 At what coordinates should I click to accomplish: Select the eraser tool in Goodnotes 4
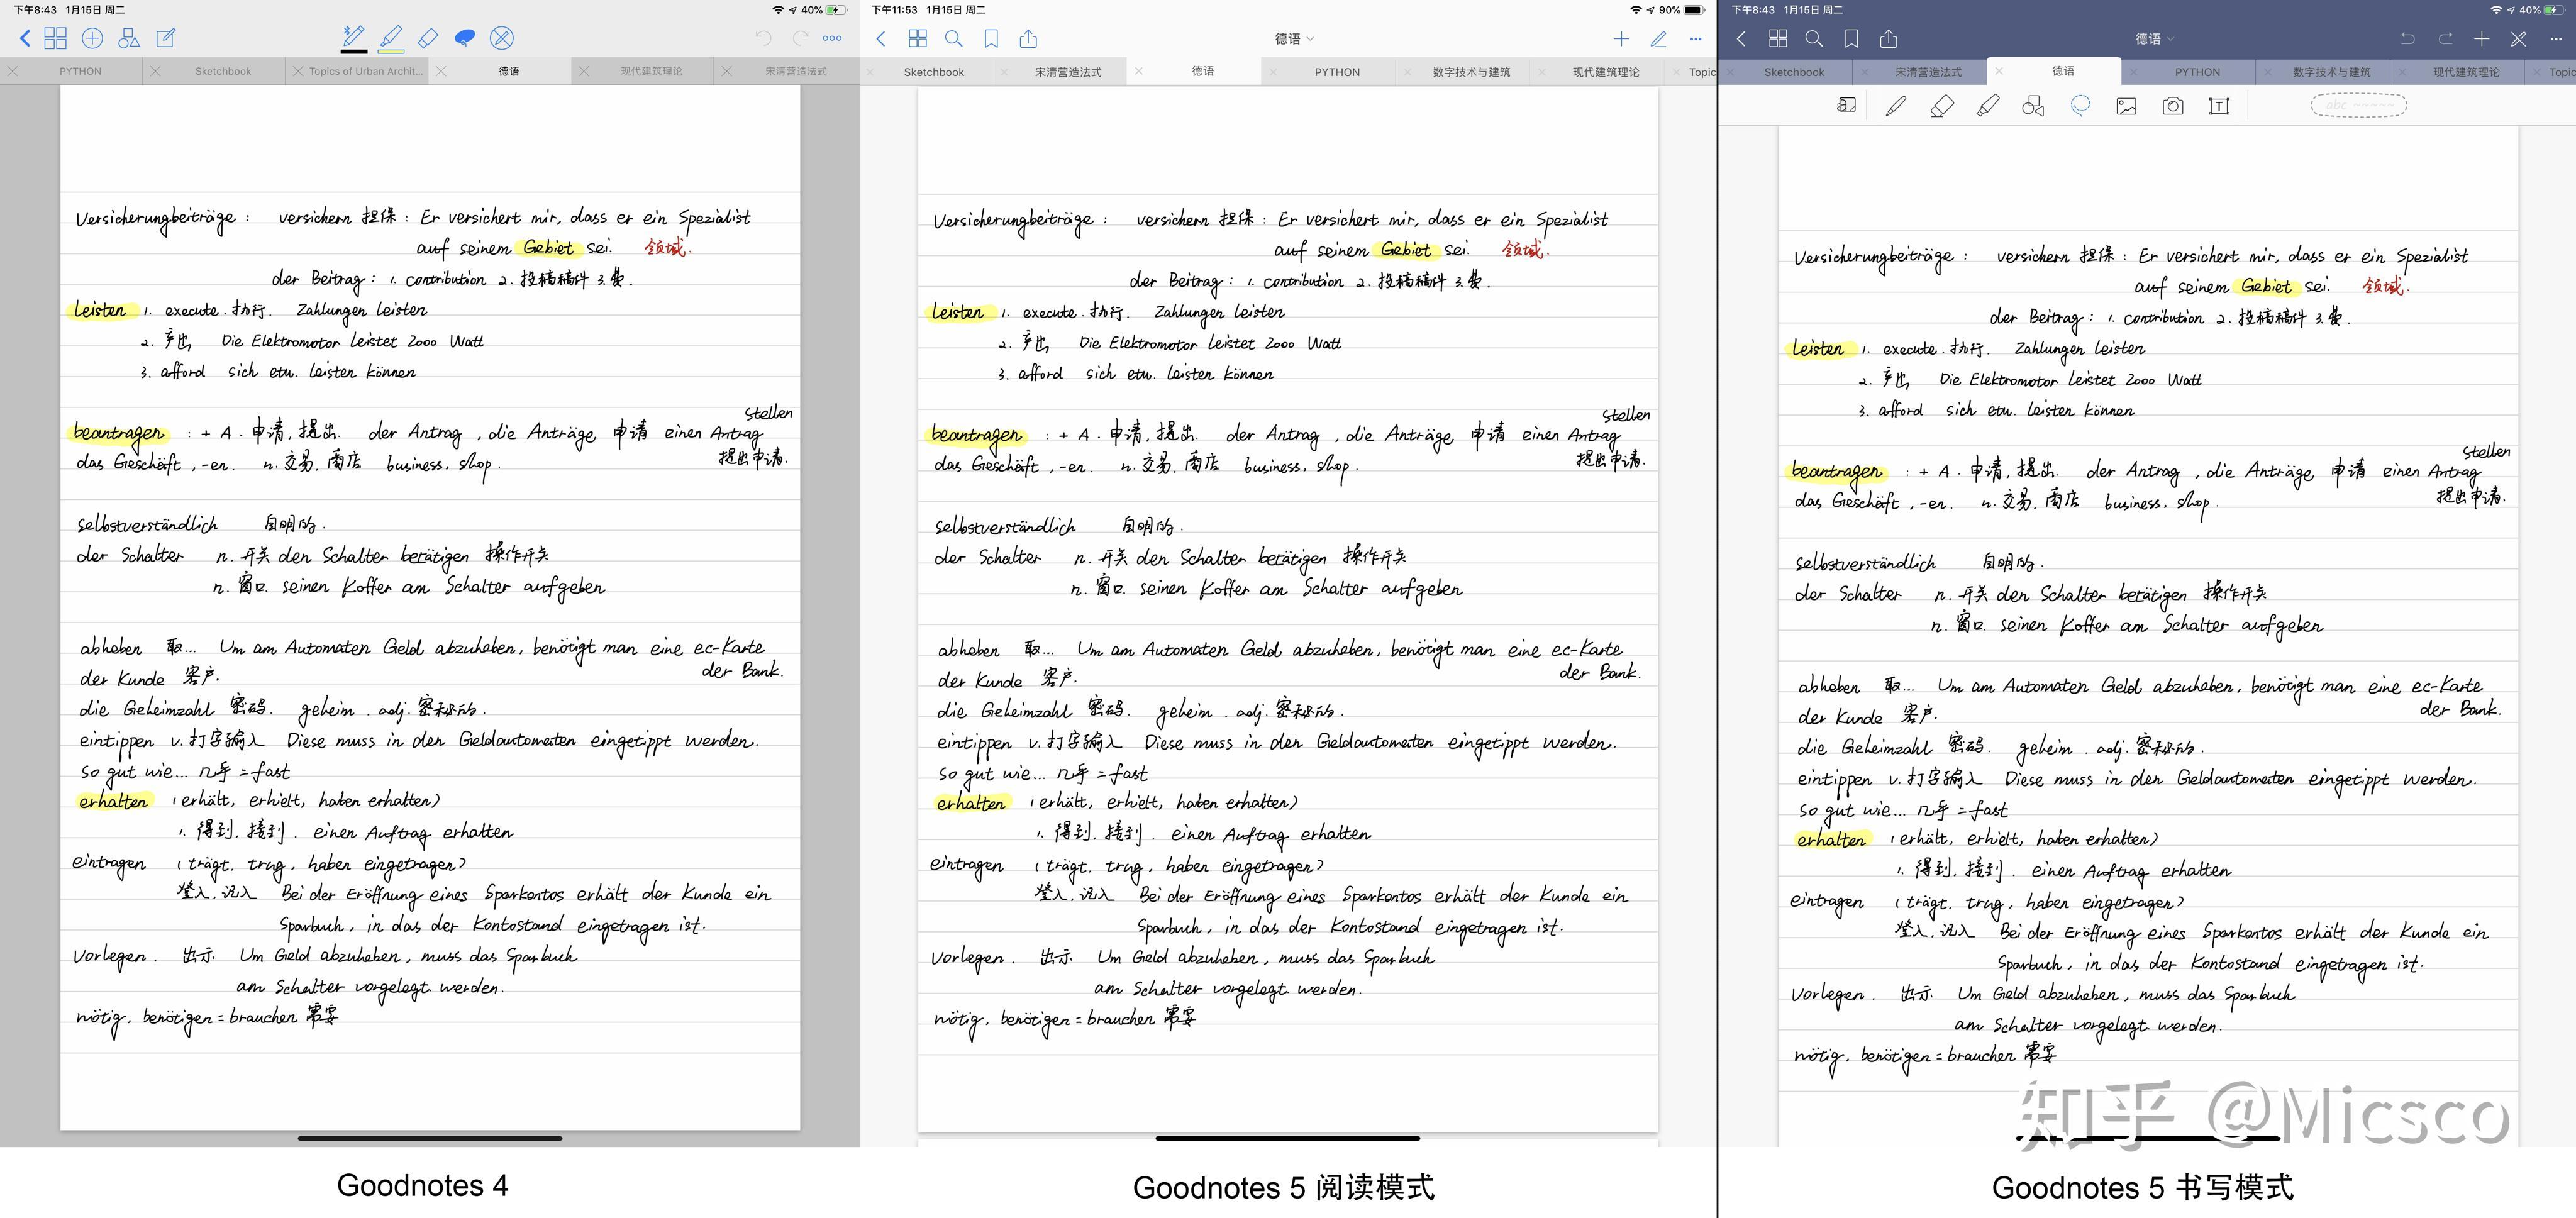(x=428, y=38)
